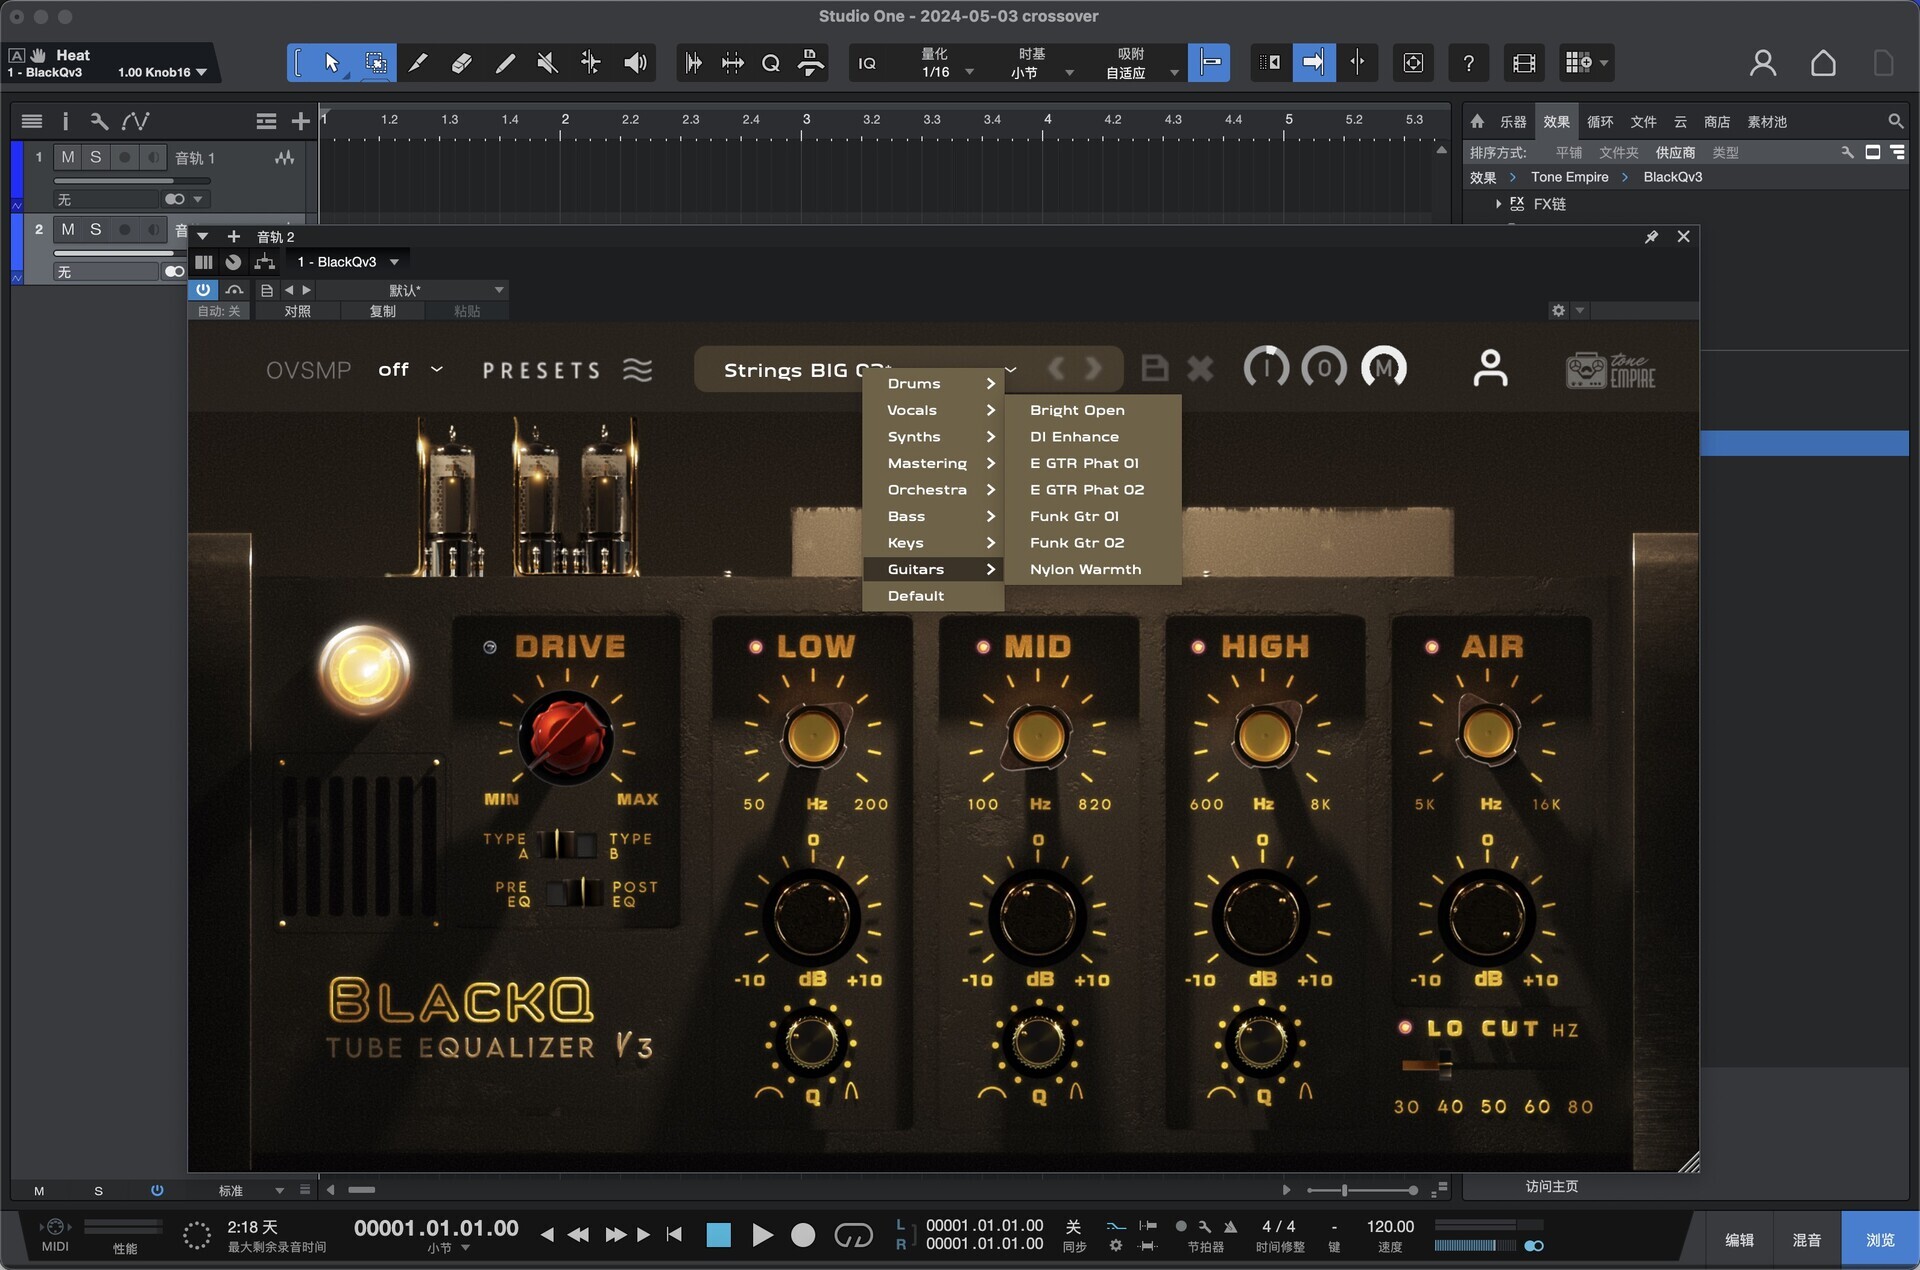Image resolution: width=1920 pixels, height=1270 pixels.
Task: Open the Orchestra preset submenu
Action: 933,490
